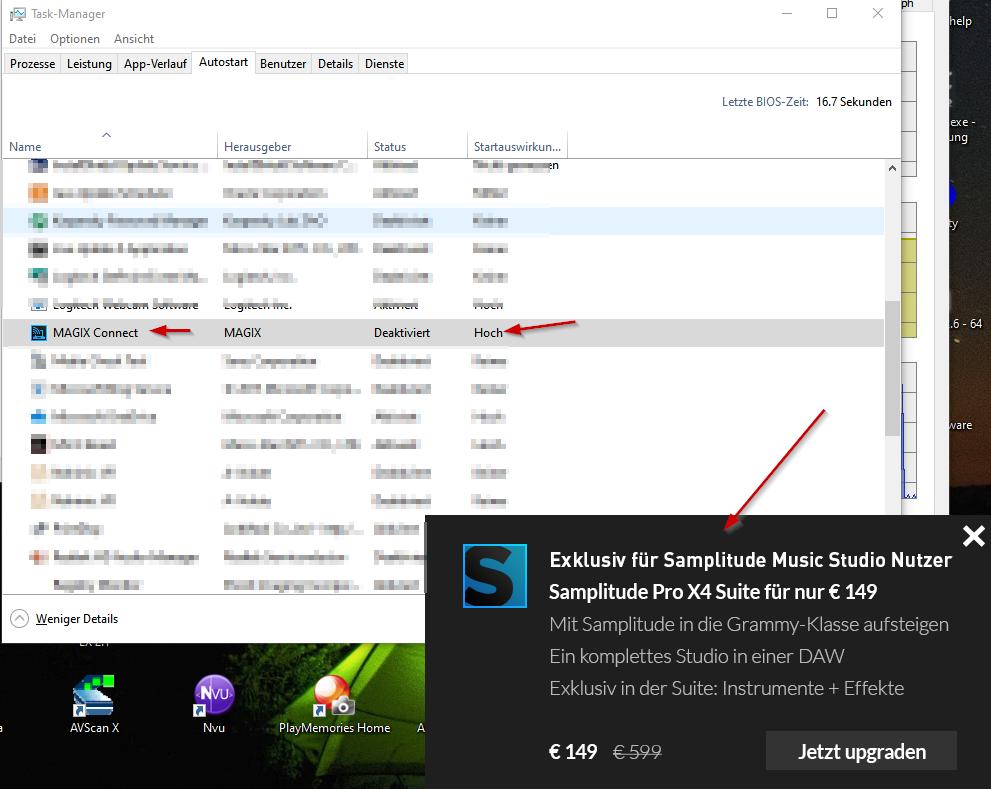Open the Datei menu
The width and height of the screenshot is (991, 789).
point(22,39)
